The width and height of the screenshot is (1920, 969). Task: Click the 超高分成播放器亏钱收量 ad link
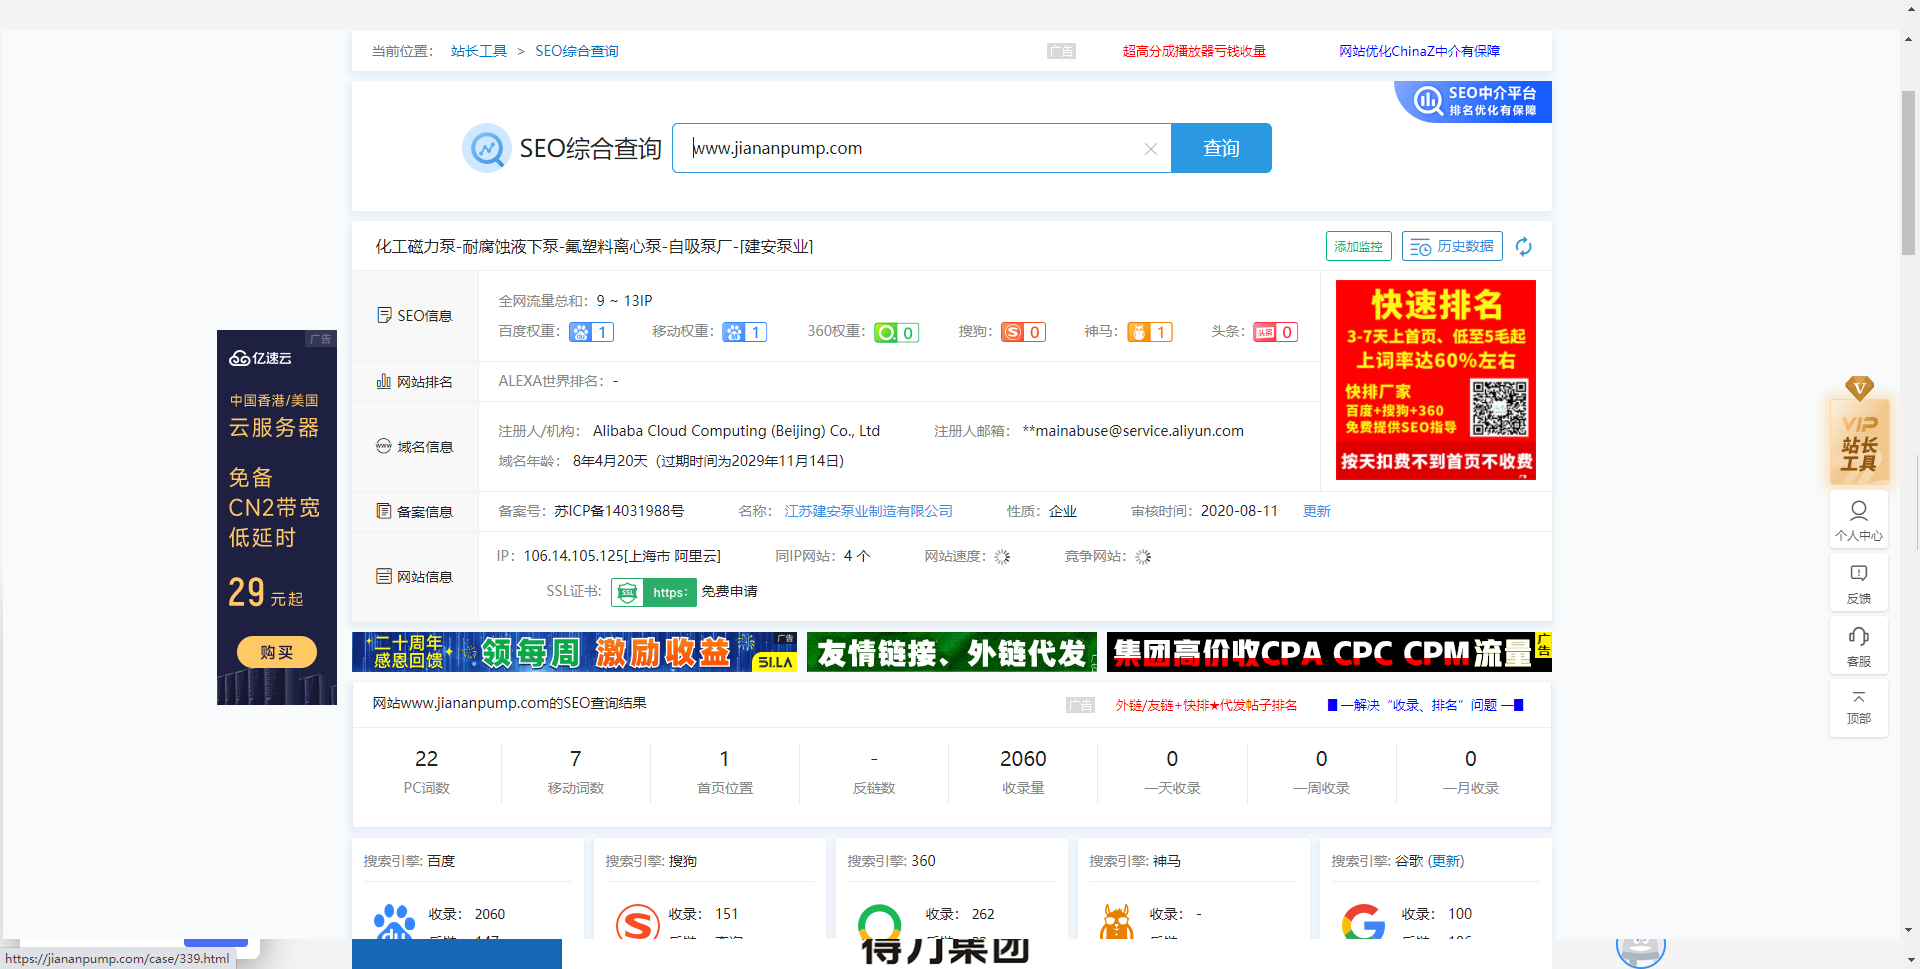[1194, 51]
